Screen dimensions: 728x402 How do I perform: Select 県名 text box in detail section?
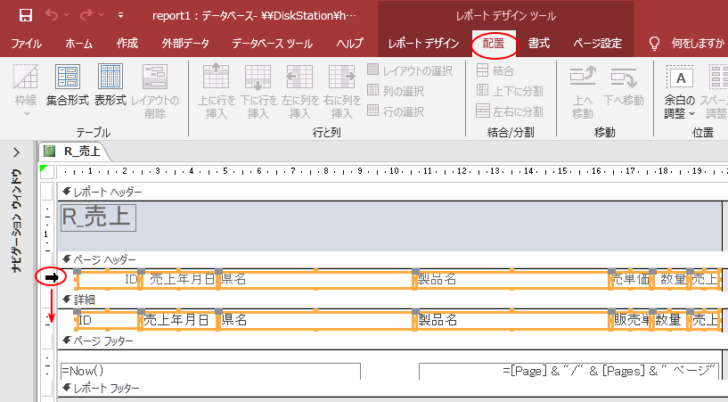pos(316,320)
